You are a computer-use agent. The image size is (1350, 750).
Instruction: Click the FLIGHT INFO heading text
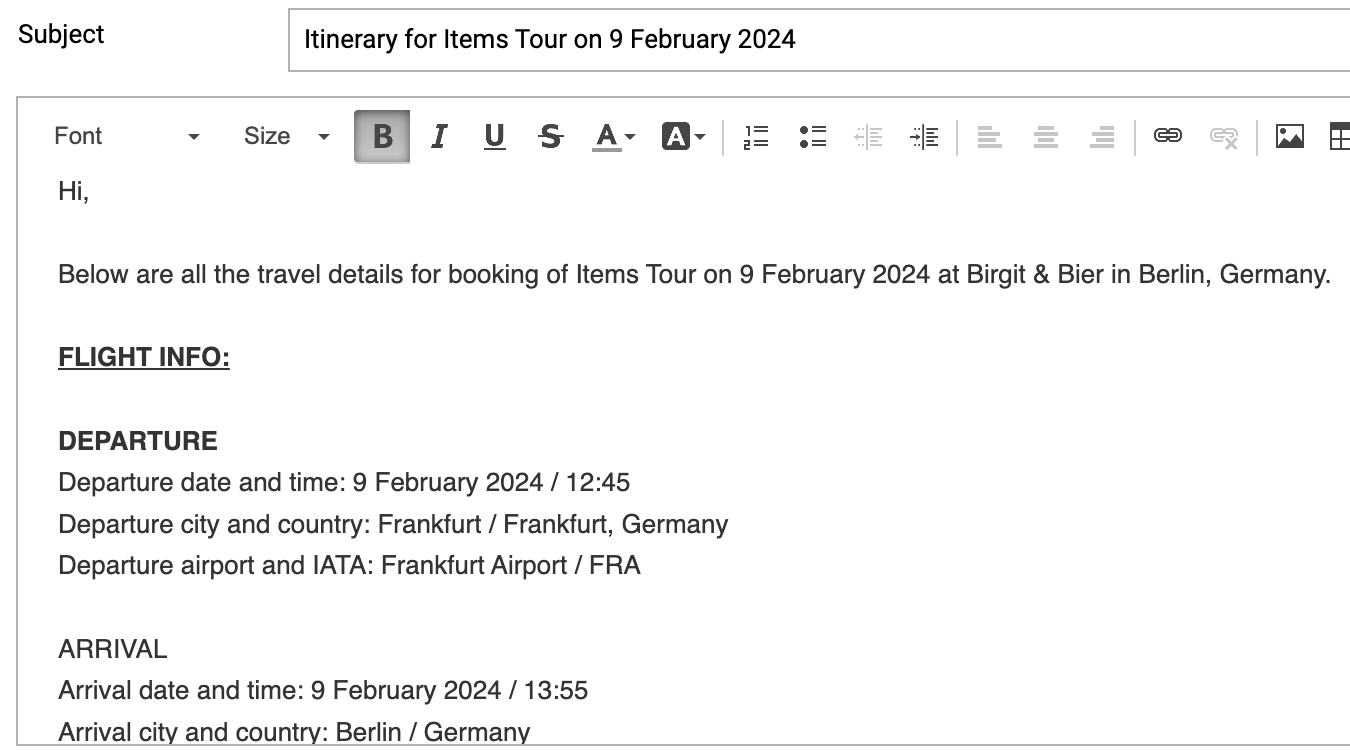[x=144, y=357]
